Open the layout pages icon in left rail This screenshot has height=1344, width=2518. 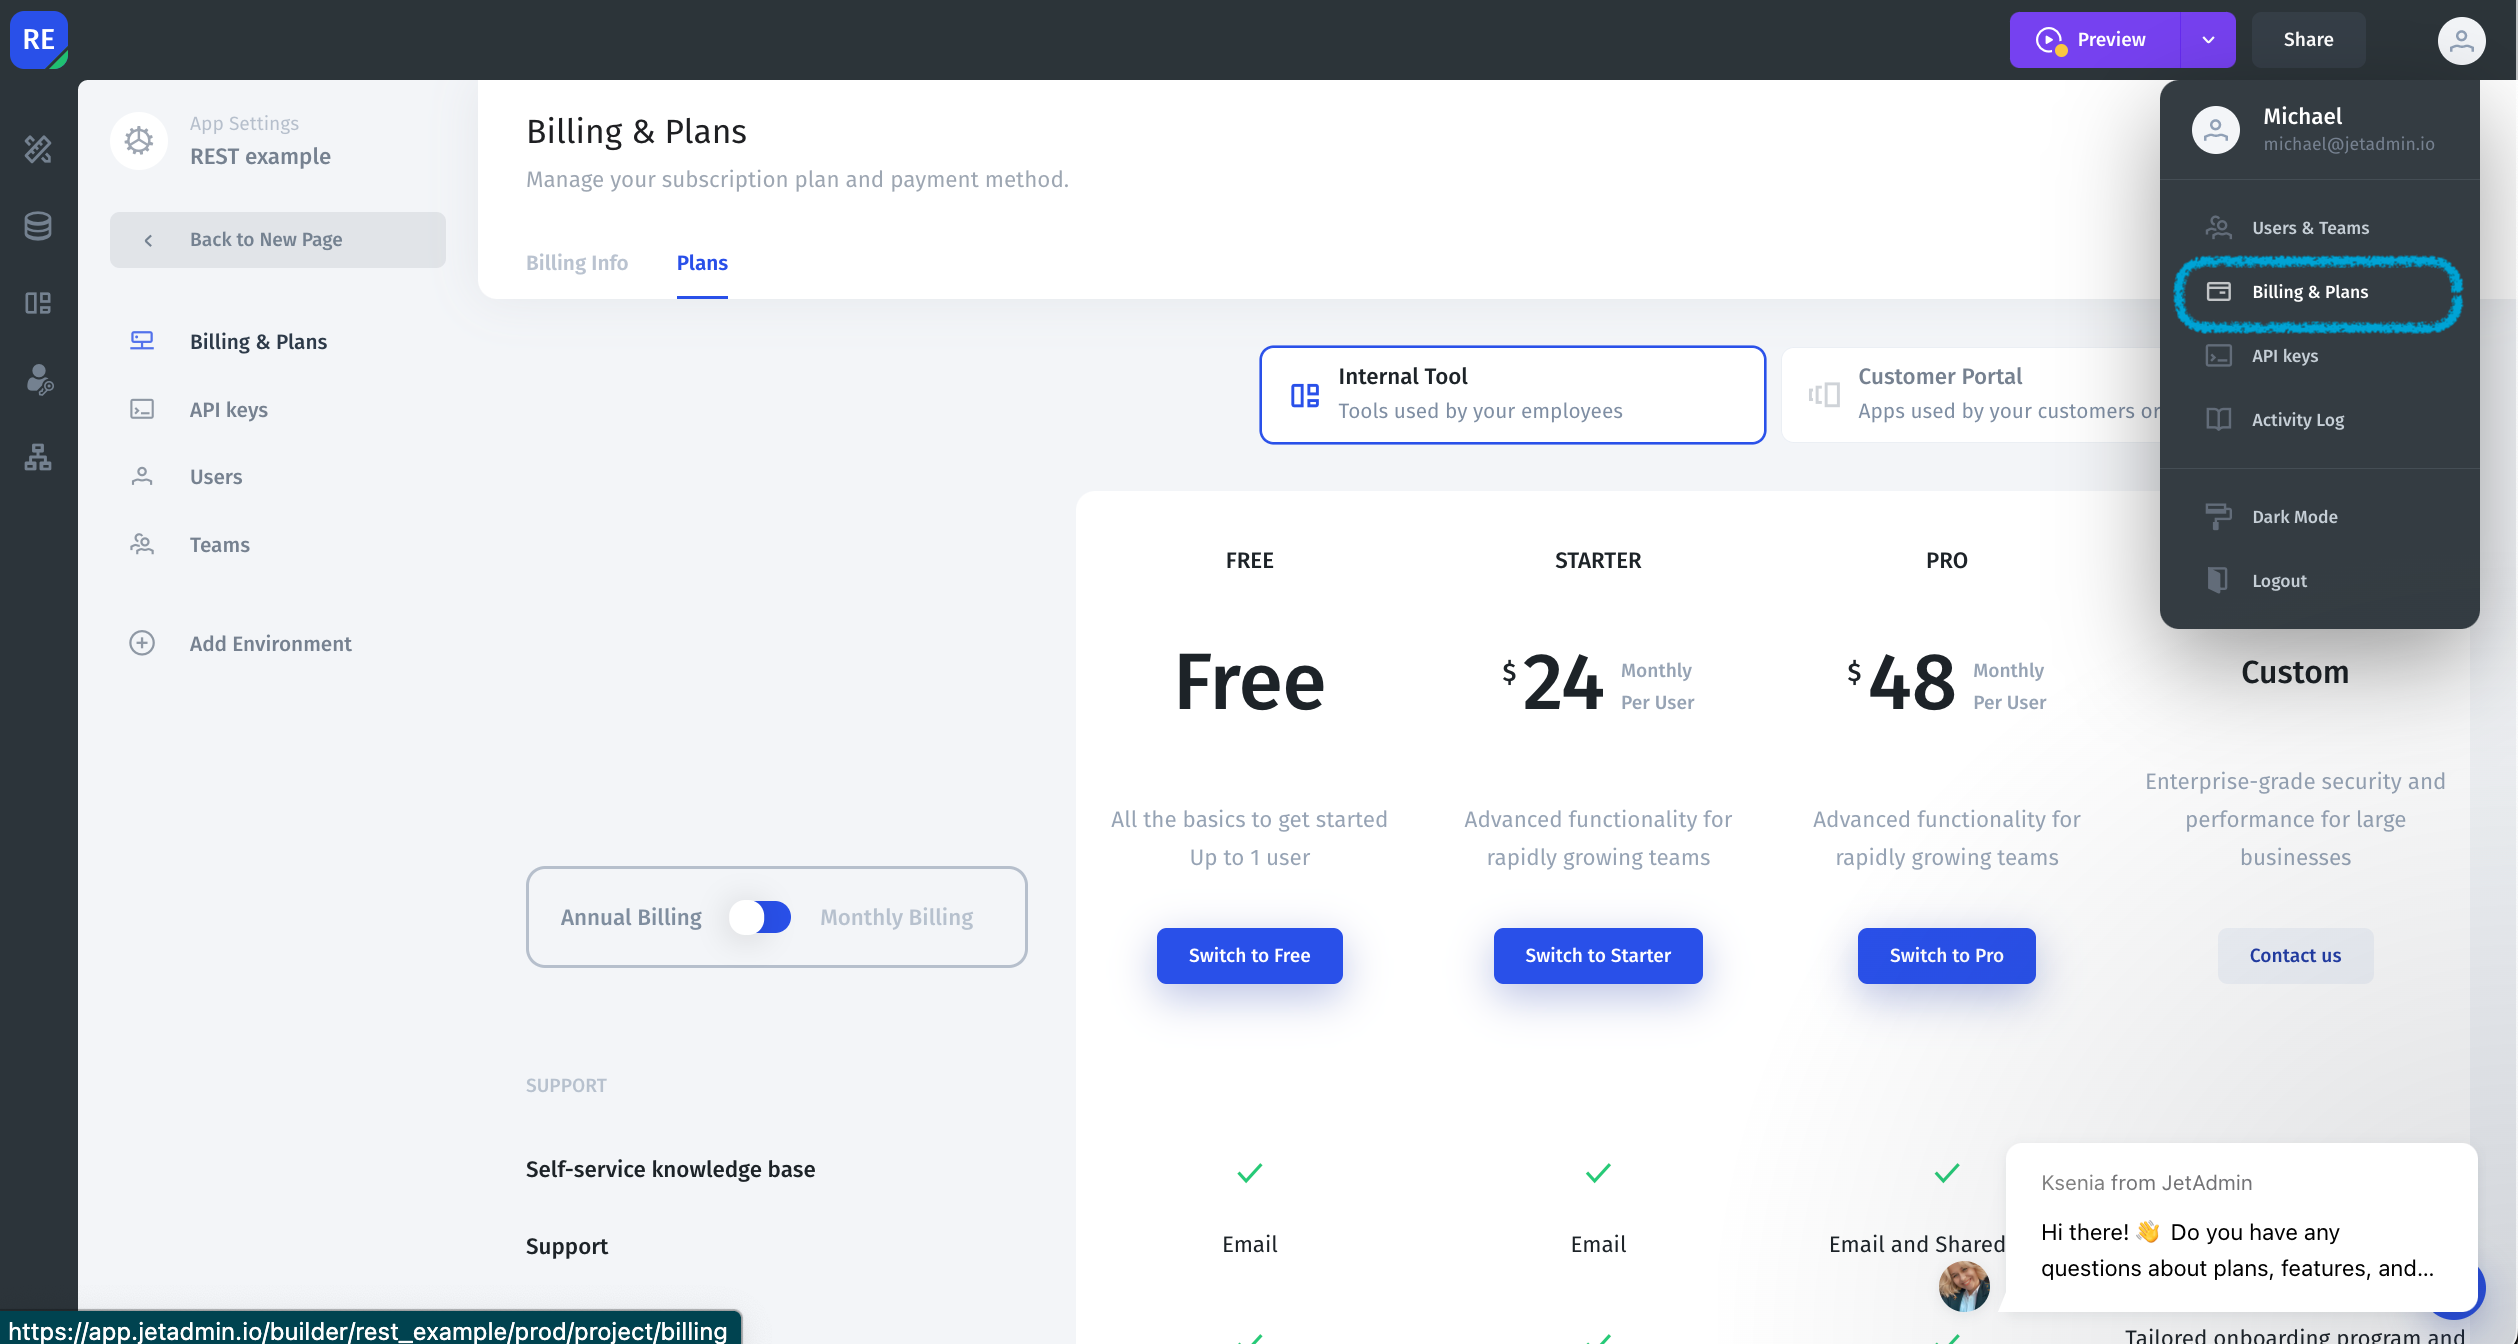[x=38, y=303]
